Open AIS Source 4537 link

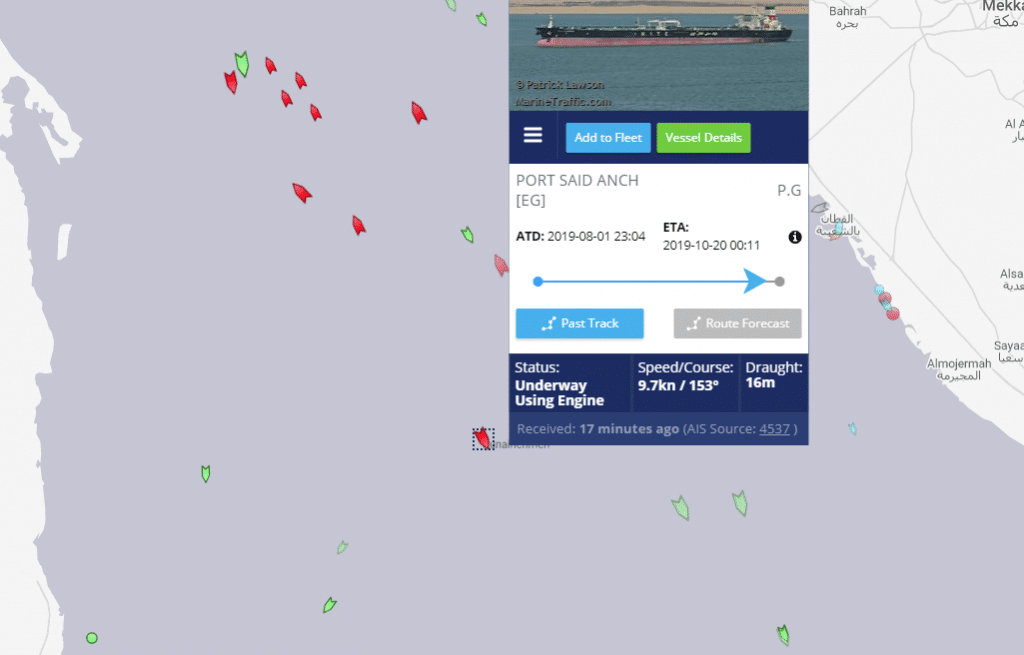click(775, 429)
